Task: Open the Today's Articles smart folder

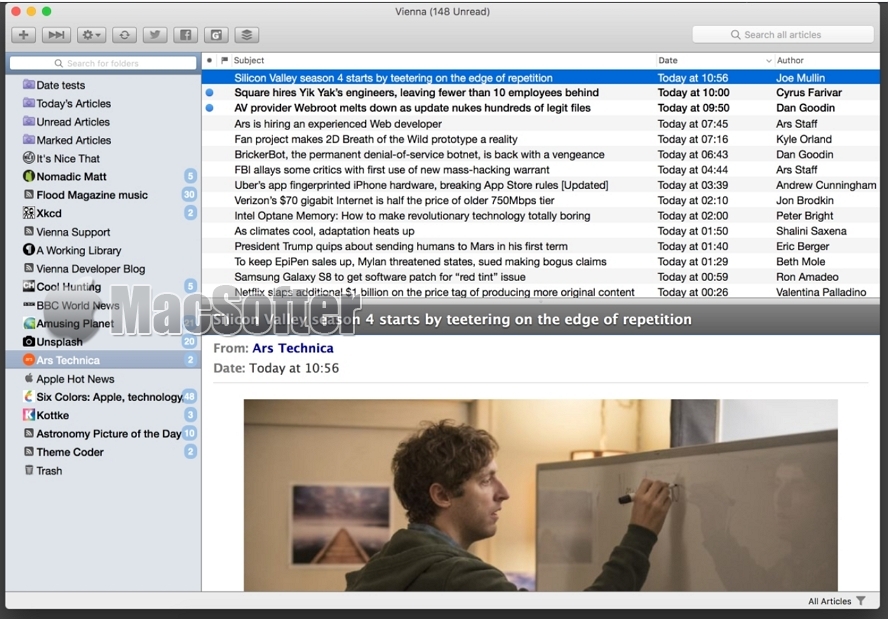Action: coord(103,104)
